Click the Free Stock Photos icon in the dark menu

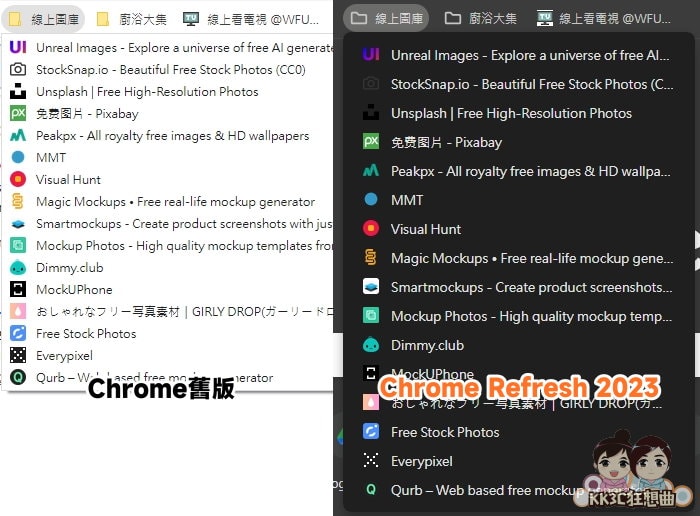click(x=371, y=432)
